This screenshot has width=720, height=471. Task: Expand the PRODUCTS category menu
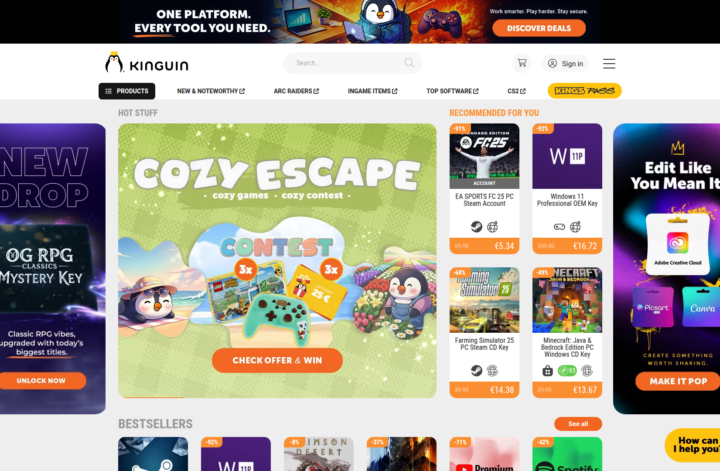coord(127,91)
